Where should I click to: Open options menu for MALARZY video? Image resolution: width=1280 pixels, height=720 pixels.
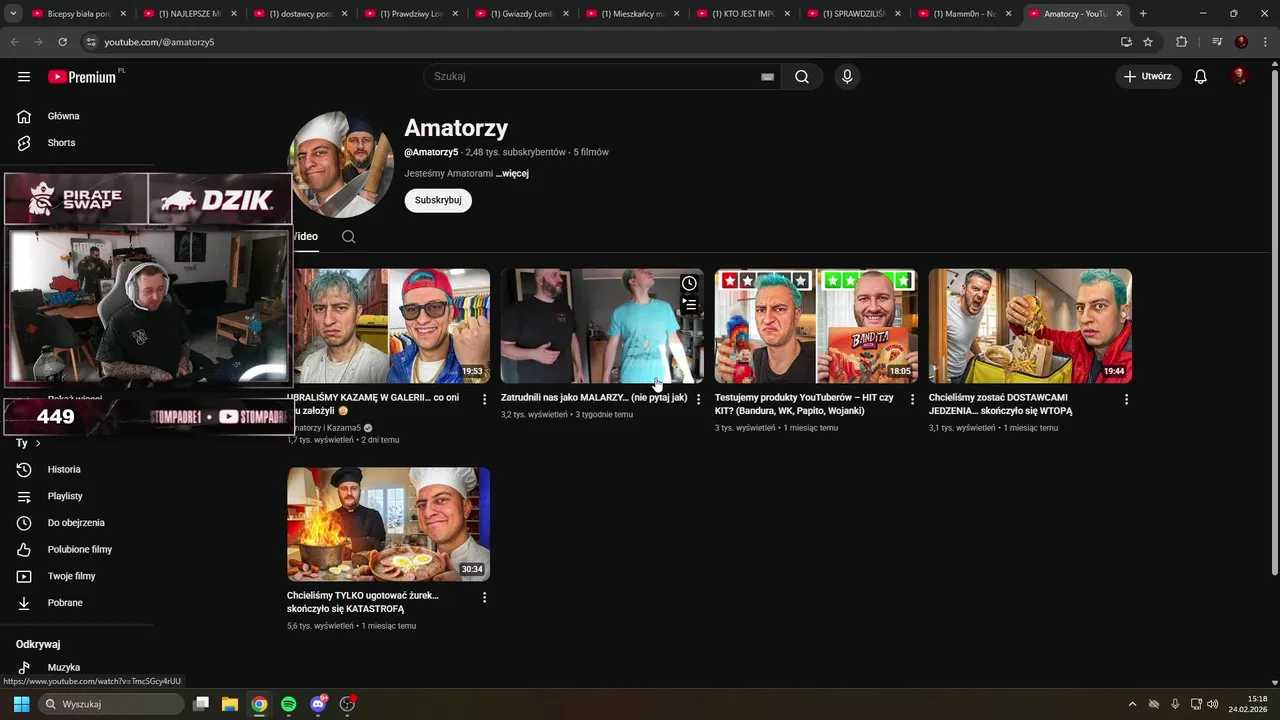[x=698, y=399]
